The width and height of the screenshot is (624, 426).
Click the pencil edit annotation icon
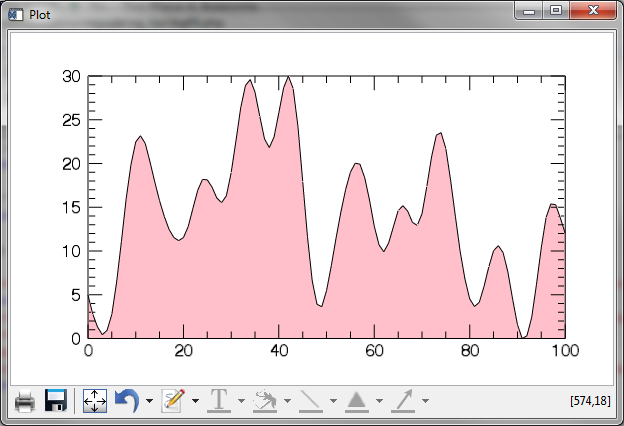pyautogui.click(x=173, y=401)
